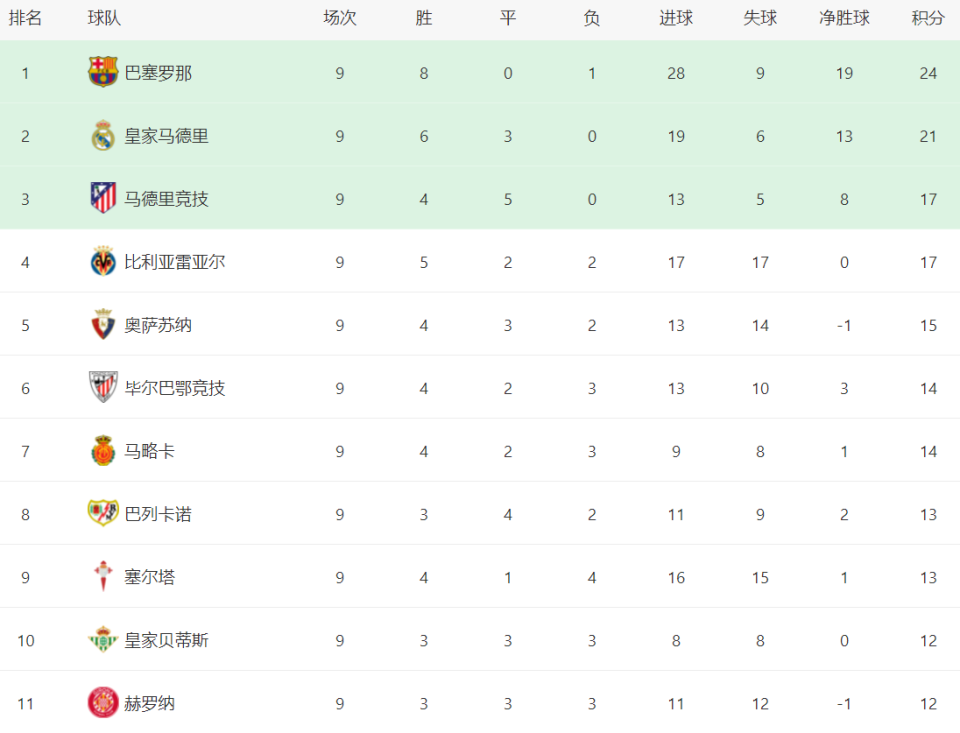Click the 净胜球 column header

844,19
